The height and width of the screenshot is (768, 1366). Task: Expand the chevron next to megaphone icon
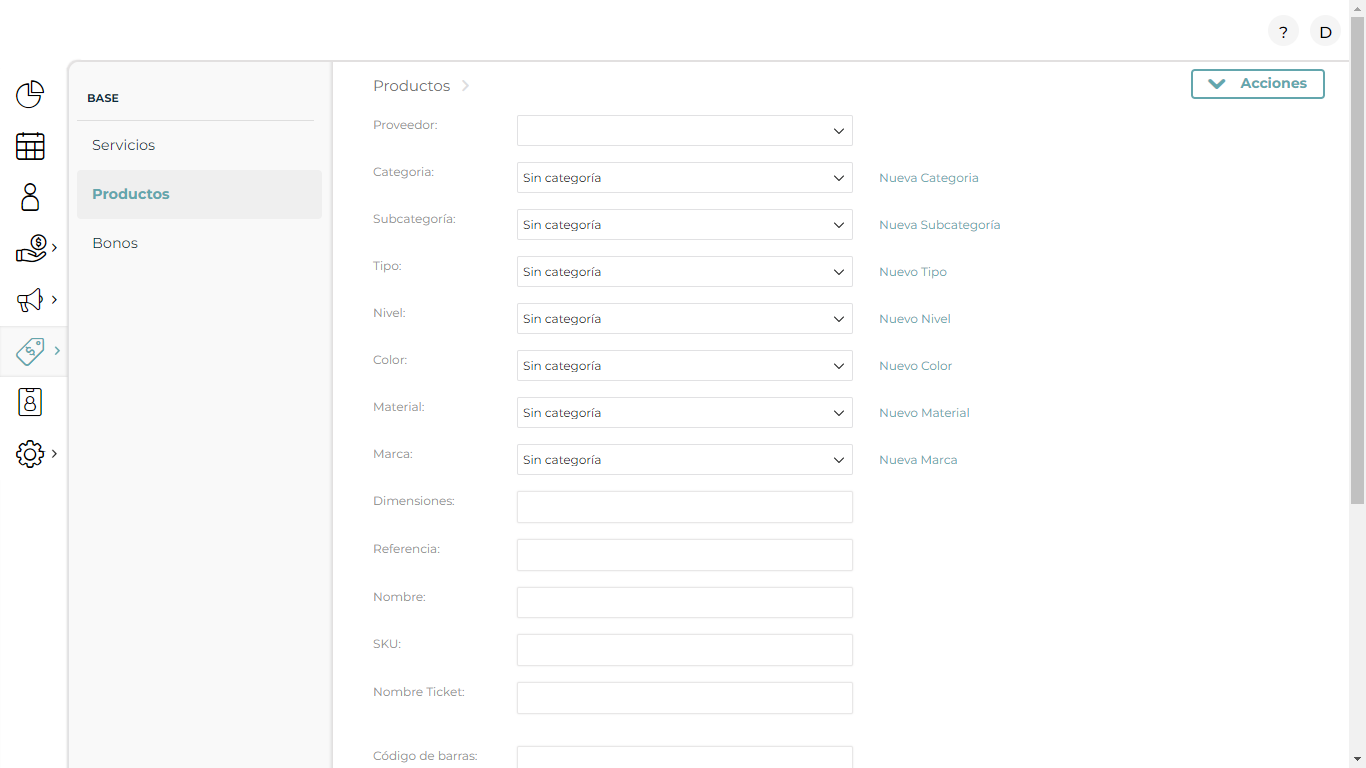pos(54,299)
